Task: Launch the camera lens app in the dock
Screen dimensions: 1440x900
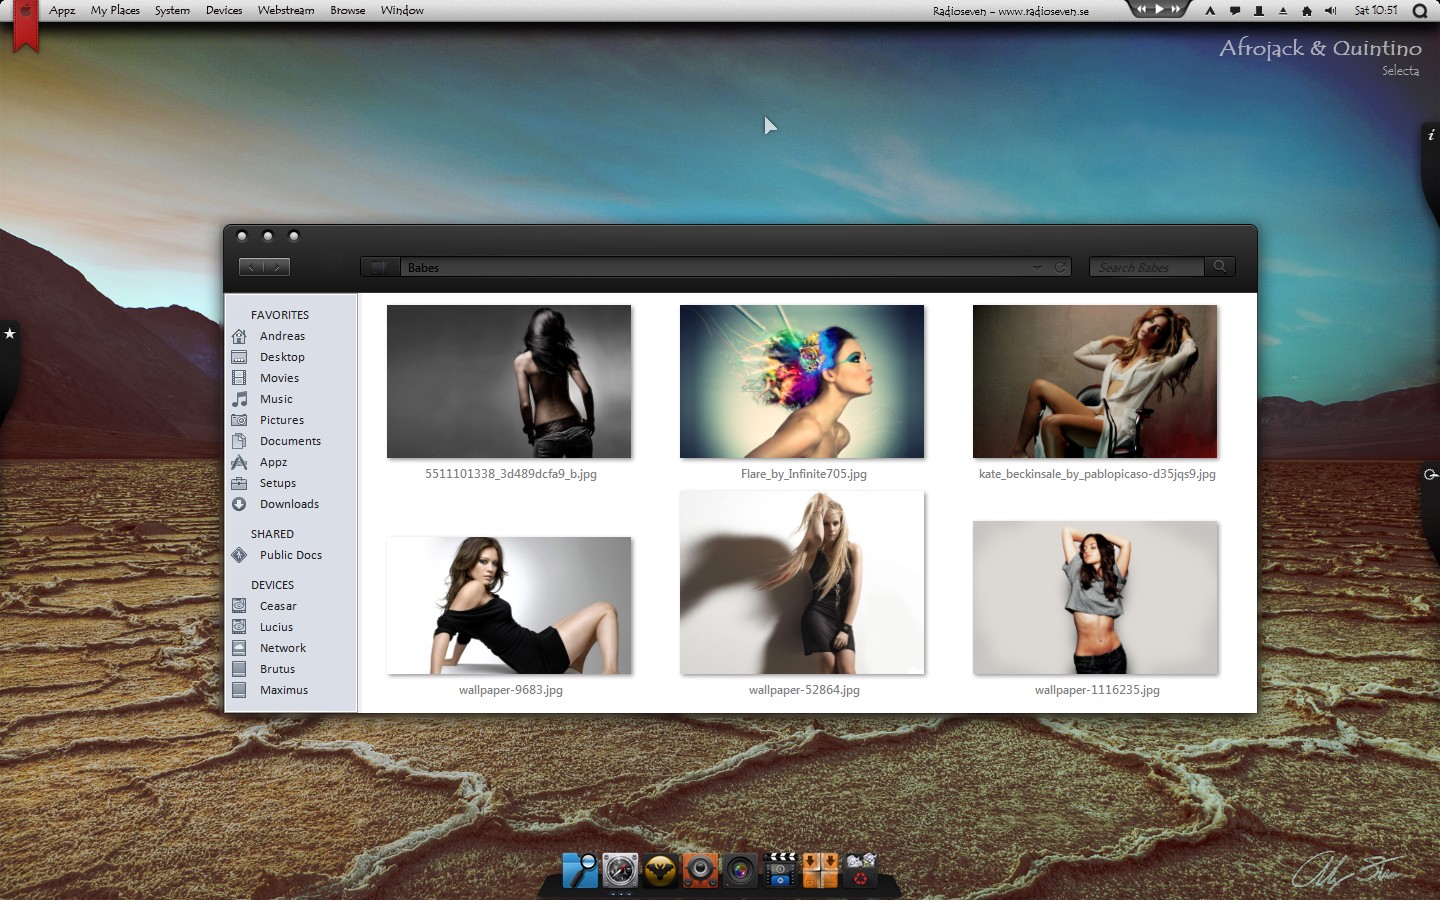Action: point(740,871)
